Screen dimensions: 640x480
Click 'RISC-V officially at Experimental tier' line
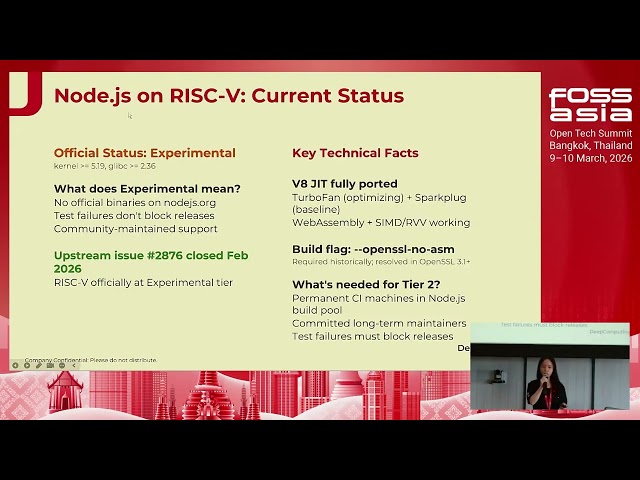point(143,282)
